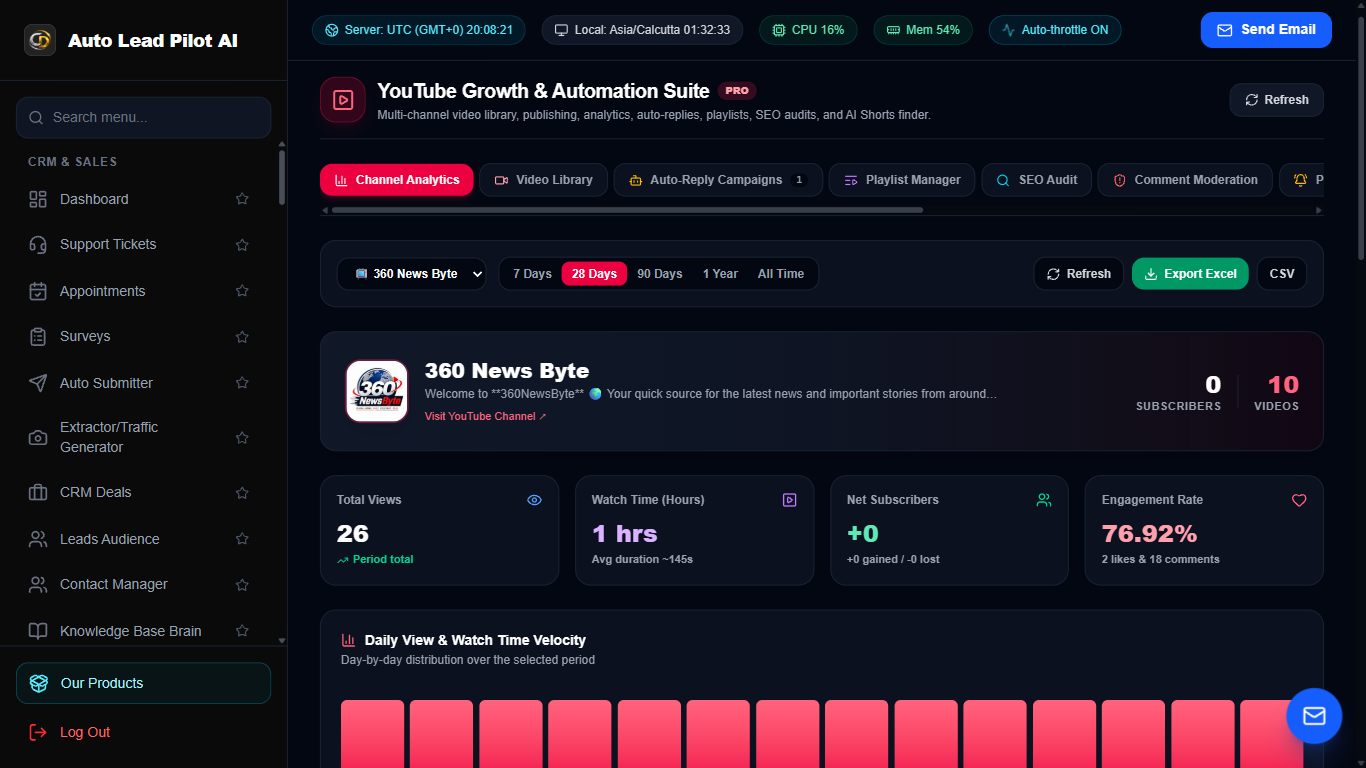Click the heart icon on Engagement Rate card
1366x768 pixels.
(1299, 500)
